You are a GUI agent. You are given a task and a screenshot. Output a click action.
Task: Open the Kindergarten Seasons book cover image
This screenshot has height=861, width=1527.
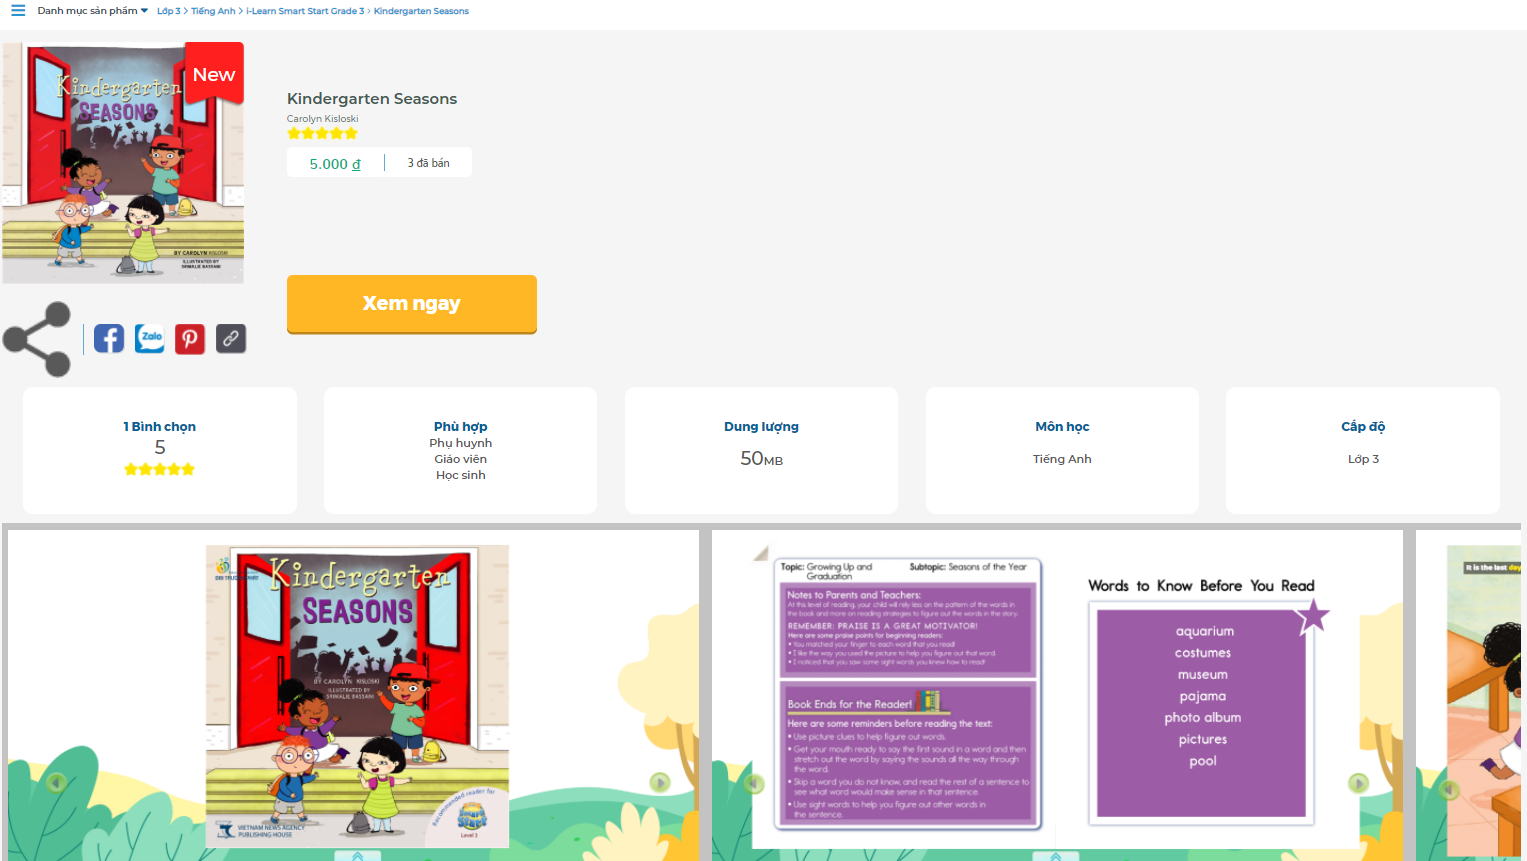(x=123, y=163)
